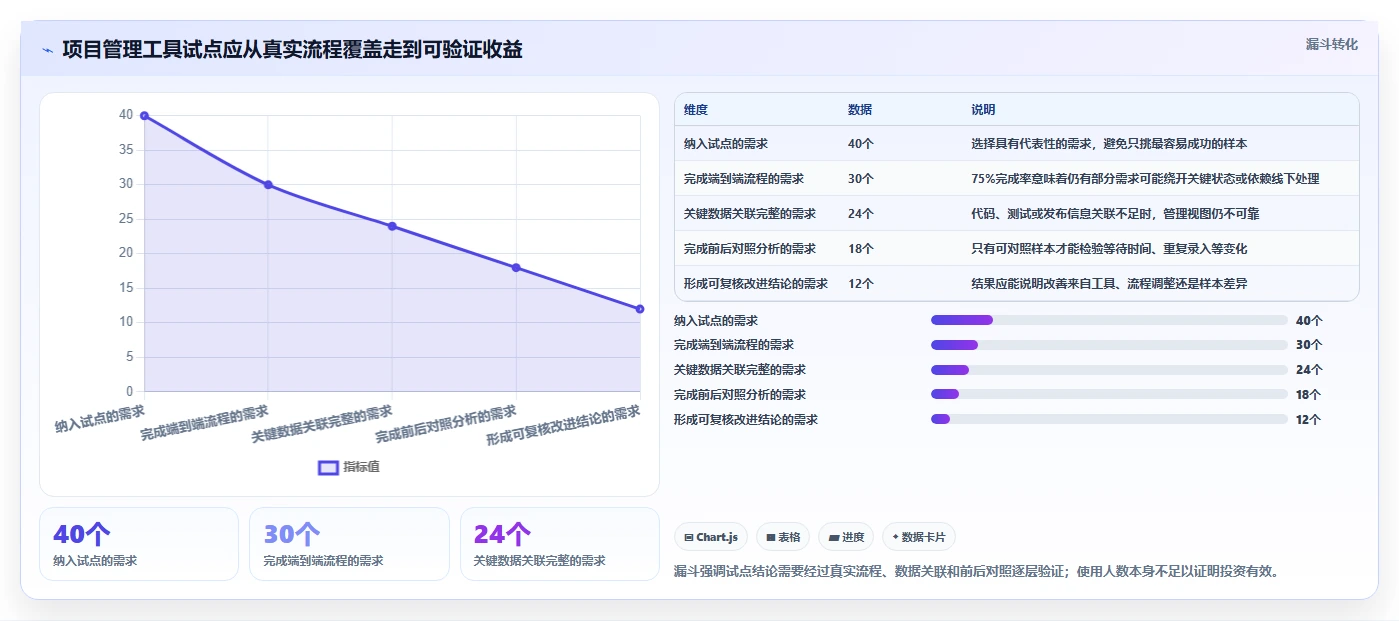Toggle the 指标值 legend swatch
Screen dimensions: 1399x621
click(328, 467)
